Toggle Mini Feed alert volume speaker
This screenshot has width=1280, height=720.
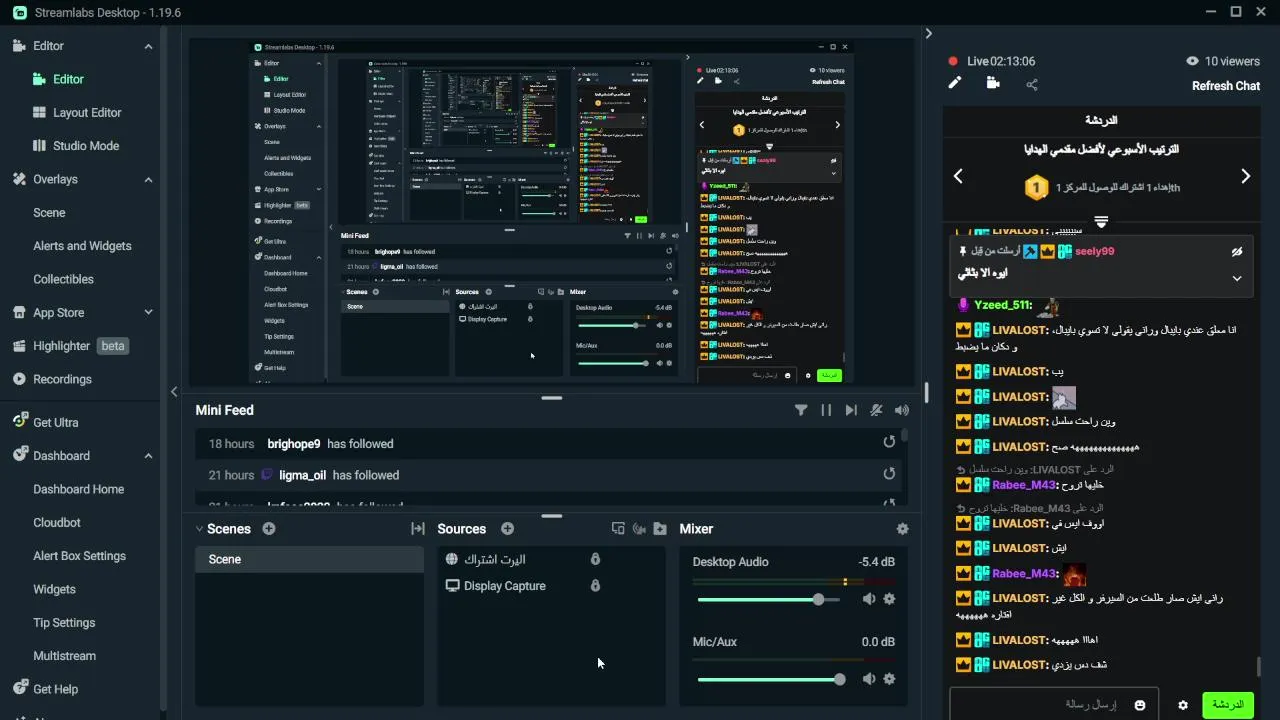tap(902, 410)
